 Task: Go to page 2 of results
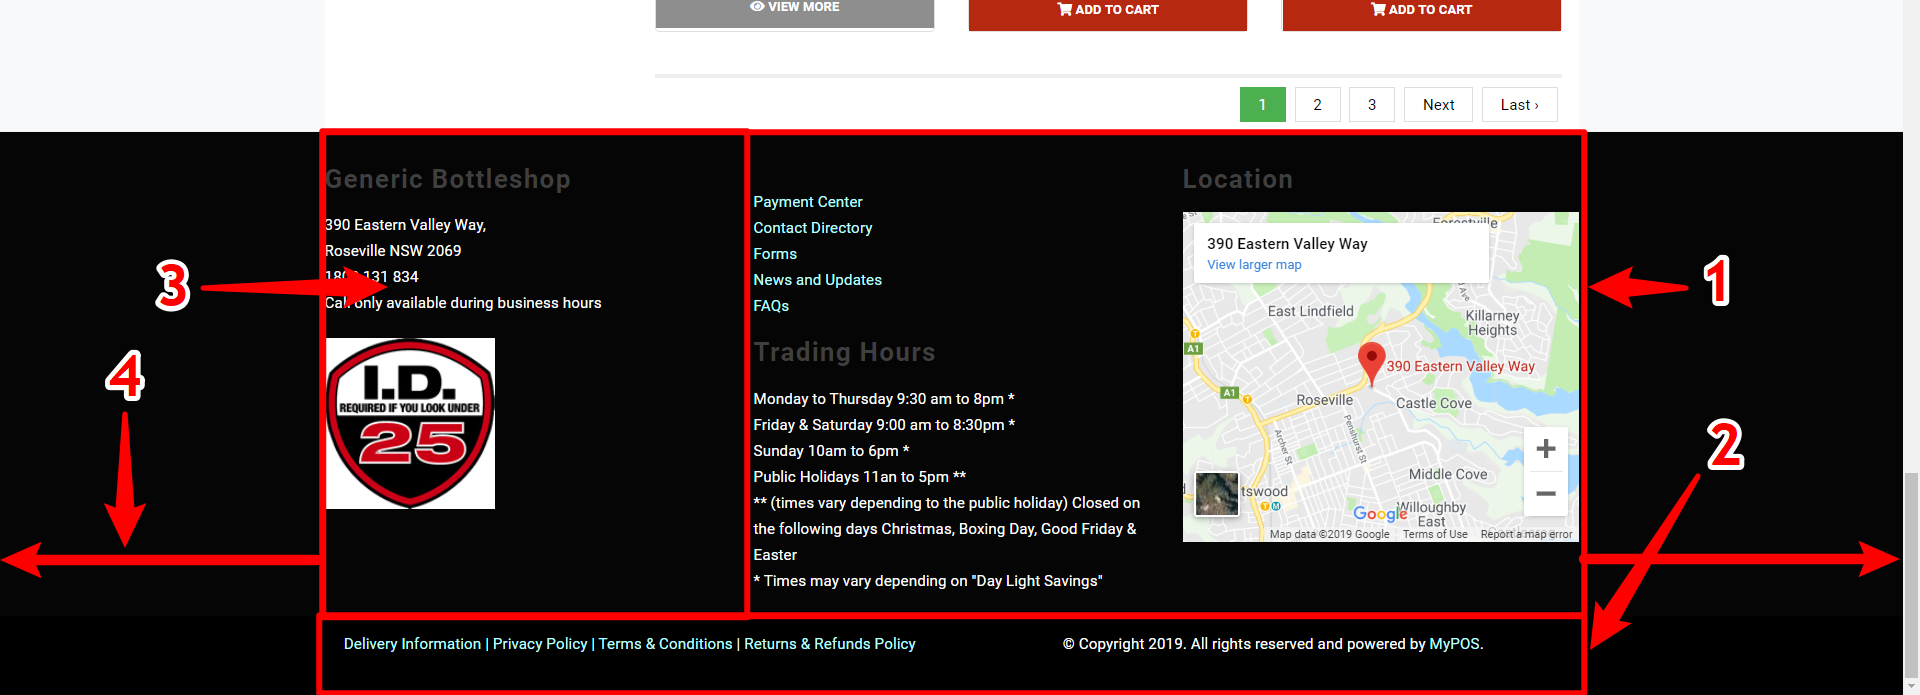1317,105
